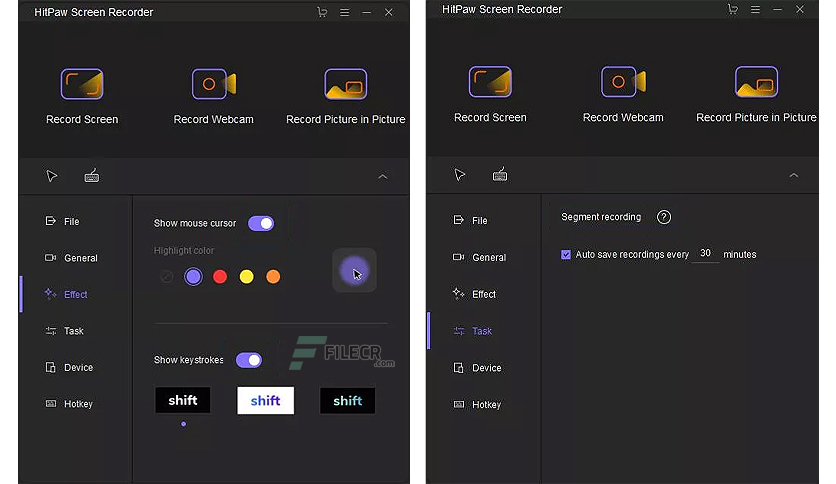Minimize the right HitPaw window

pyautogui.click(x=777, y=10)
